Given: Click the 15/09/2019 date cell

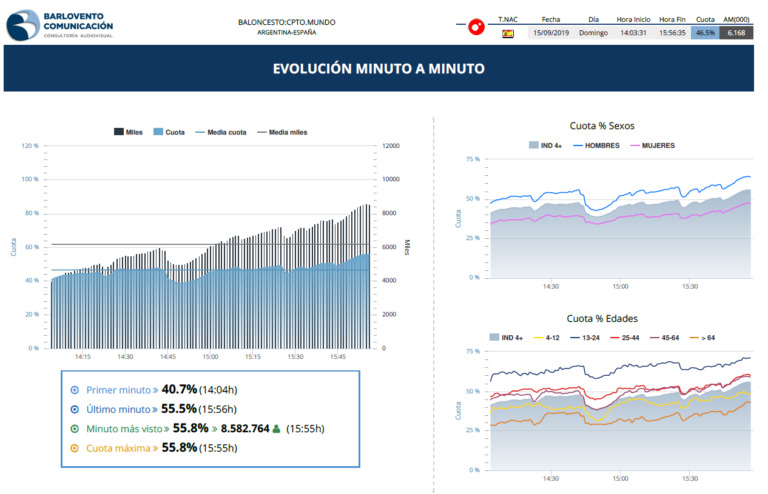Looking at the screenshot, I should (551, 33).
